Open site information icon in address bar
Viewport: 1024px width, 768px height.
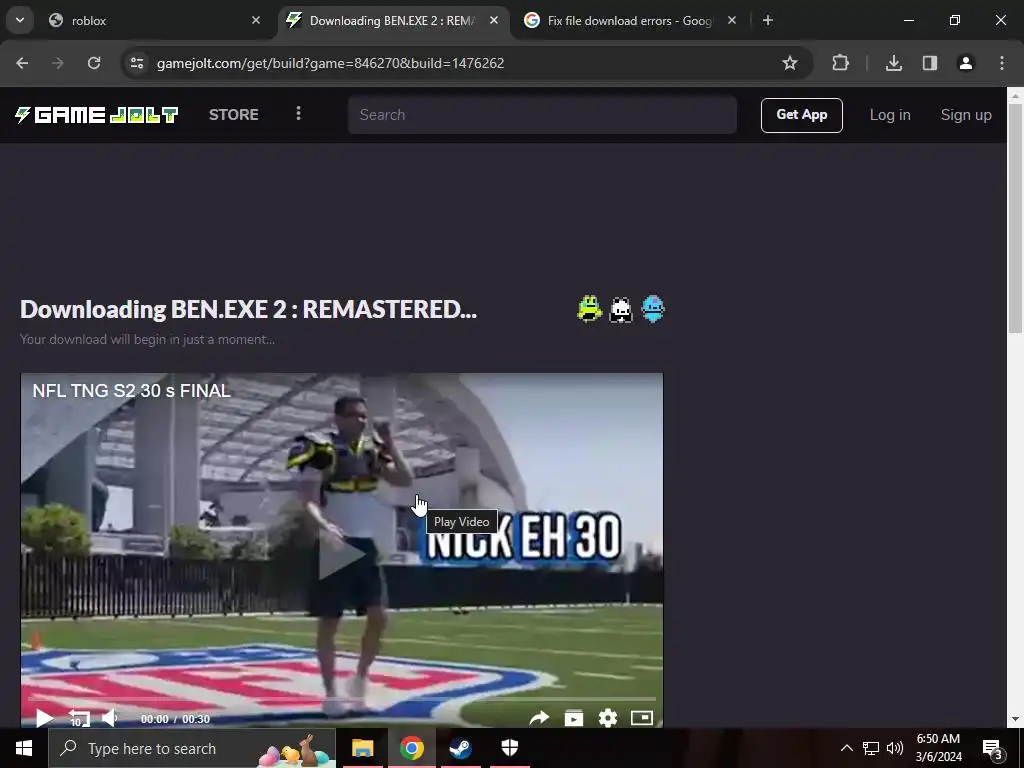pyautogui.click(x=137, y=63)
